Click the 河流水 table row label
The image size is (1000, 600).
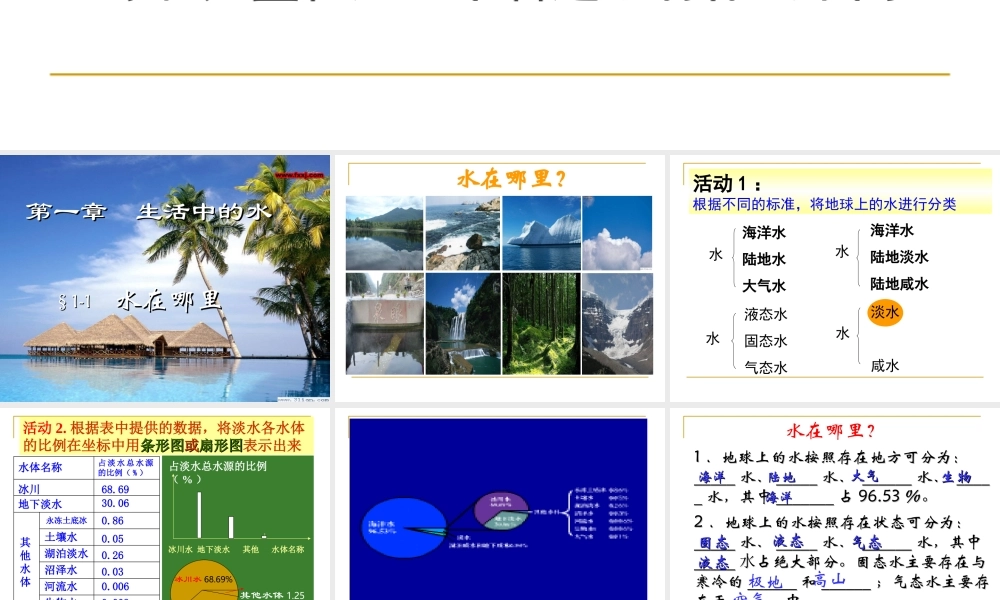point(61,586)
